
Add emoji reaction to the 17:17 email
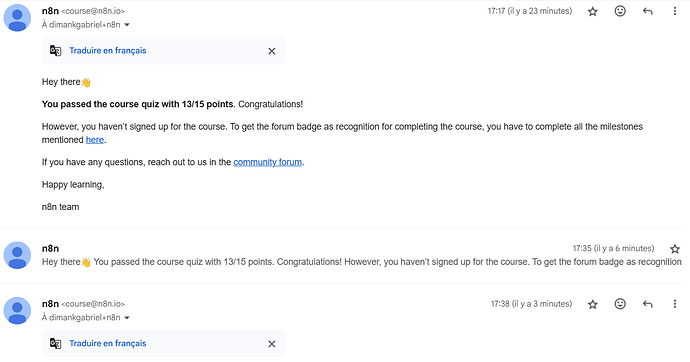tap(620, 11)
